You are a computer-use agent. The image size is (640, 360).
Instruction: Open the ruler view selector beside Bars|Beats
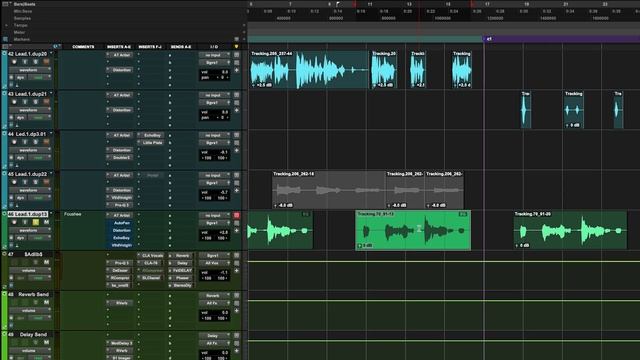(7, 4)
